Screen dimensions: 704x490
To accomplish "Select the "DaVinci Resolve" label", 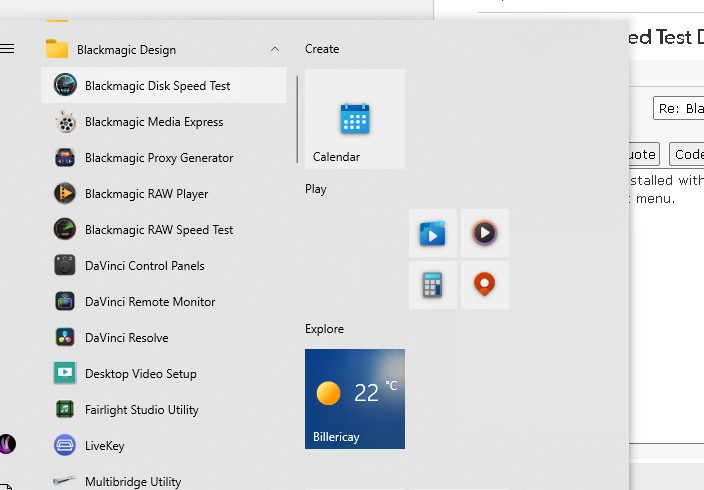I will tap(127, 338).
